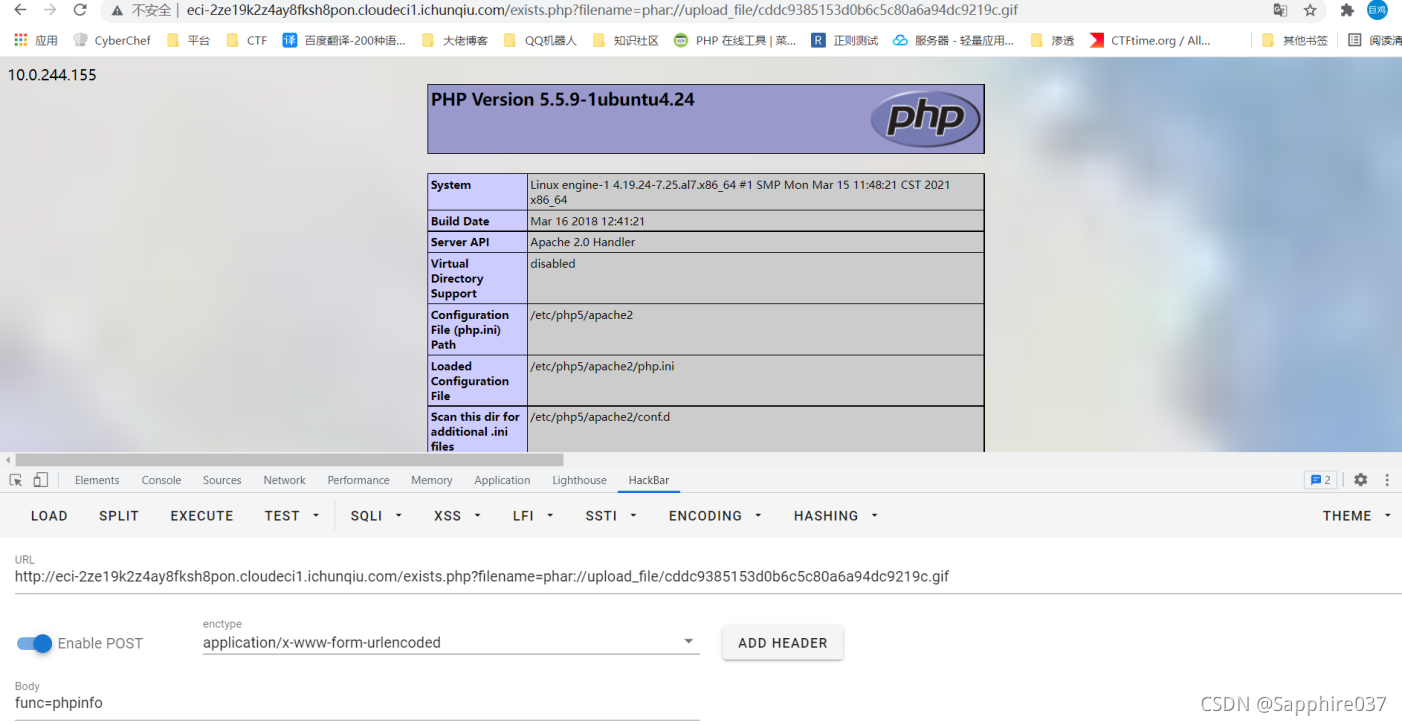Open the 渗透 bookmark folder
1402x725 pixels.
pyautogui.click(x=1052, y=41)
